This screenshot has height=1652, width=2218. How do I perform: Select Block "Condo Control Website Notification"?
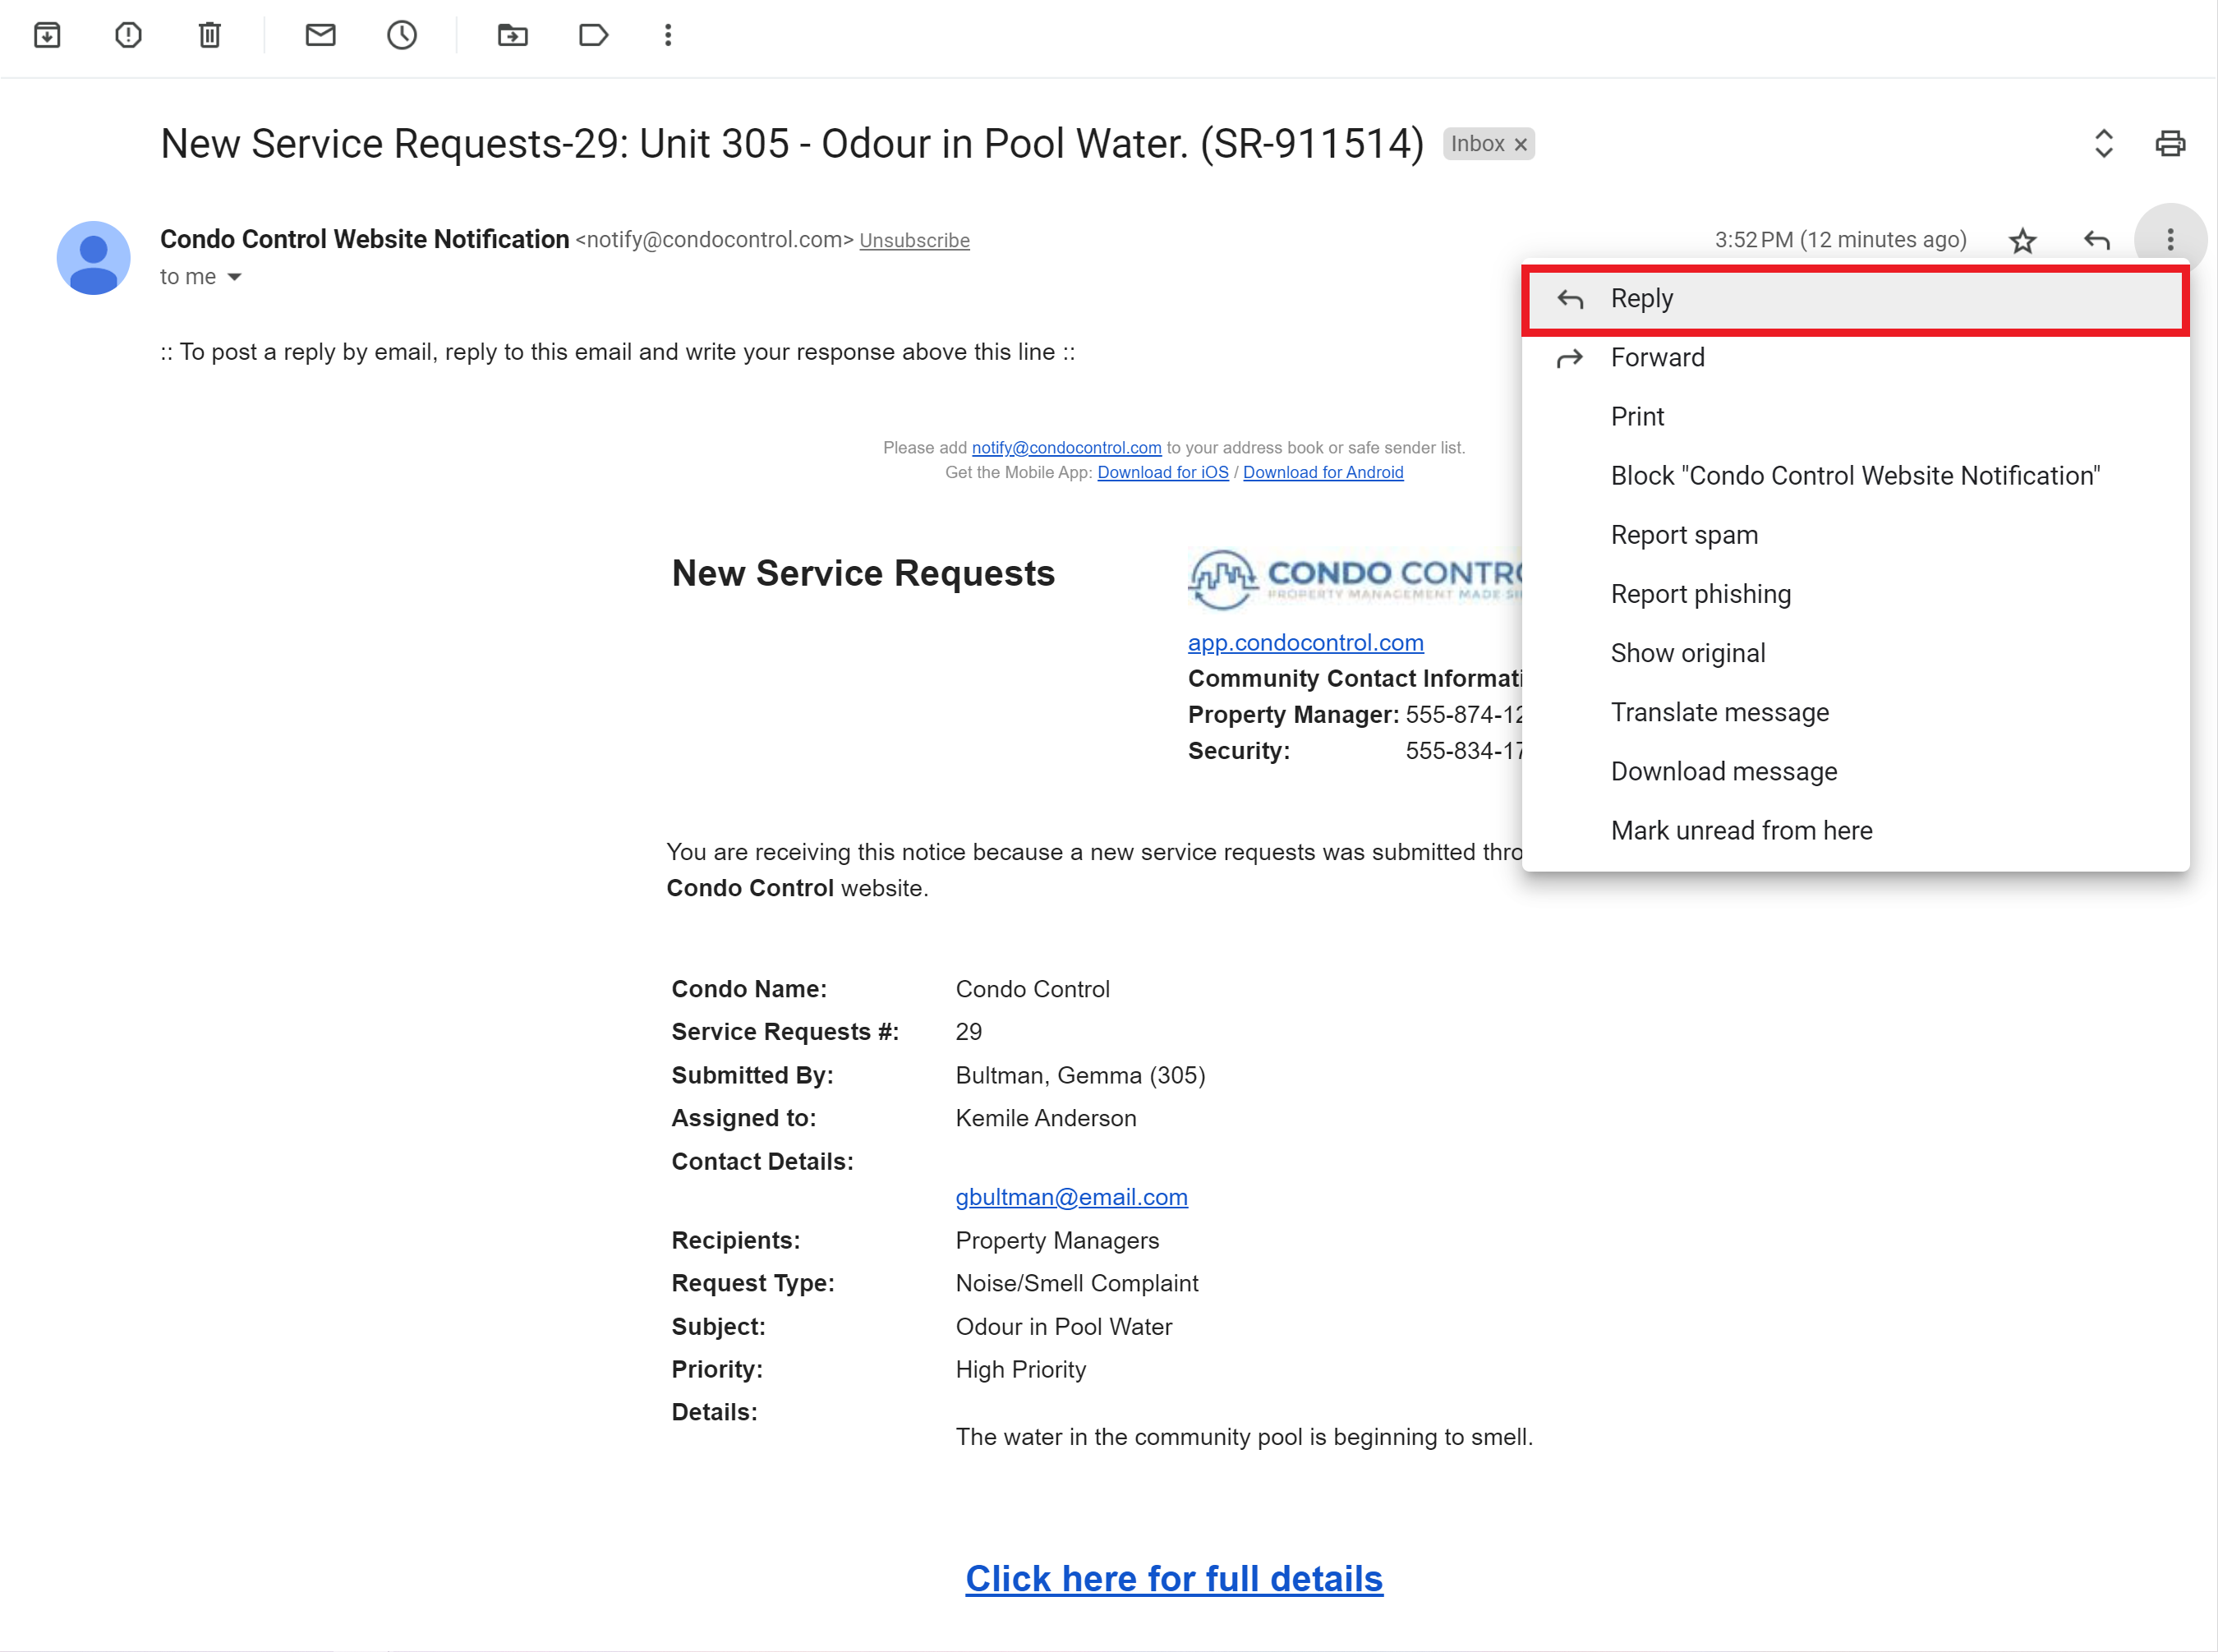pyautogui.click(x=1855, y=475)
